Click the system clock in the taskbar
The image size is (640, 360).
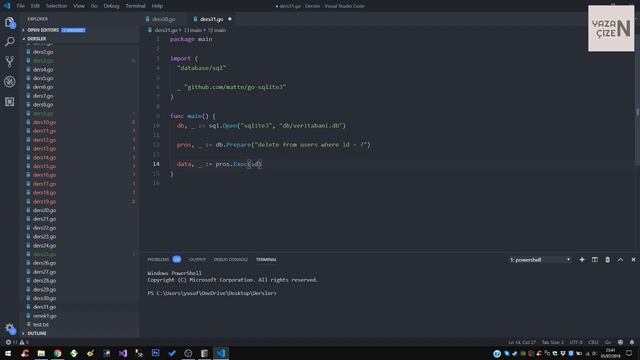click(610, 353)
